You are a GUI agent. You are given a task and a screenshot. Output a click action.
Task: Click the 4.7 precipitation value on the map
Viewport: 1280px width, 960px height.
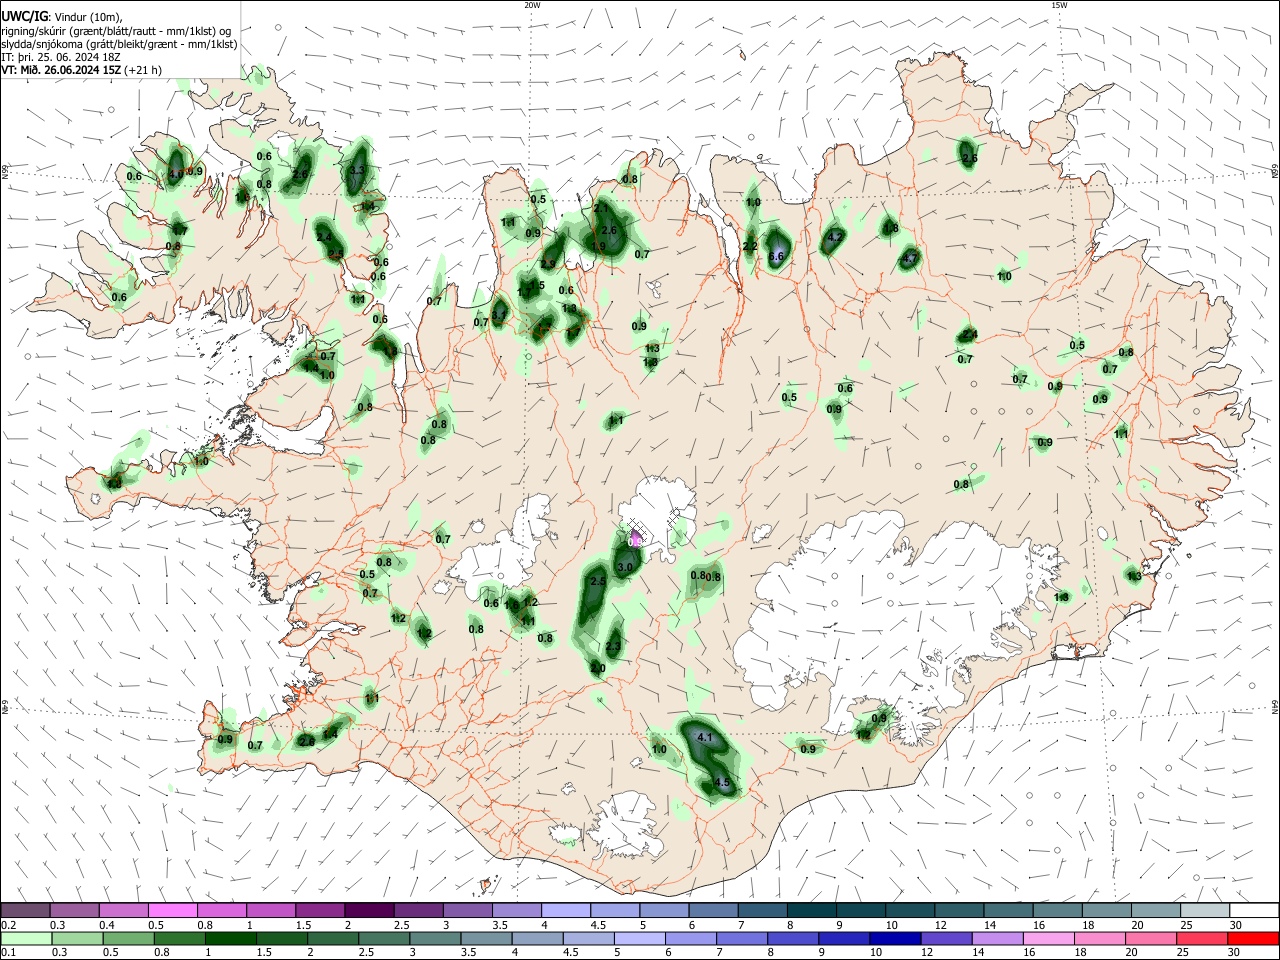pos(909,259)
